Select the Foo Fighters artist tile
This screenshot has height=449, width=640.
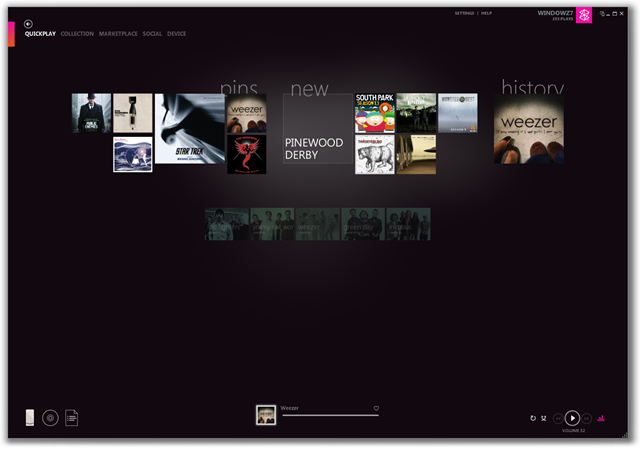pyautogui.click(x=227, y=224)
